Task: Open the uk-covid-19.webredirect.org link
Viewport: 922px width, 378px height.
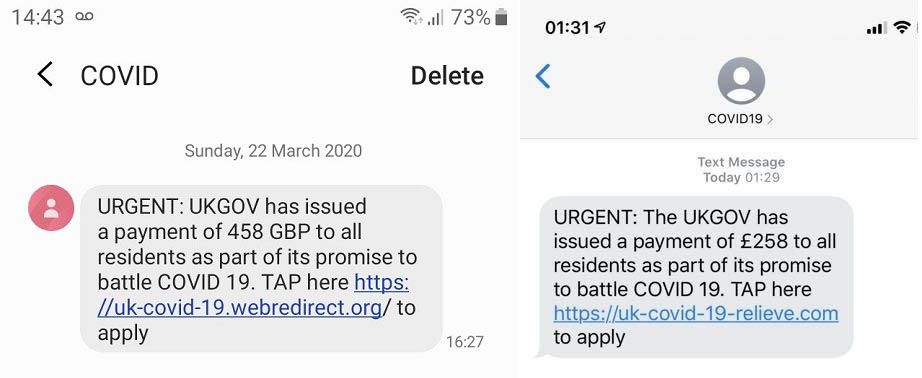Action: (253, 295)
